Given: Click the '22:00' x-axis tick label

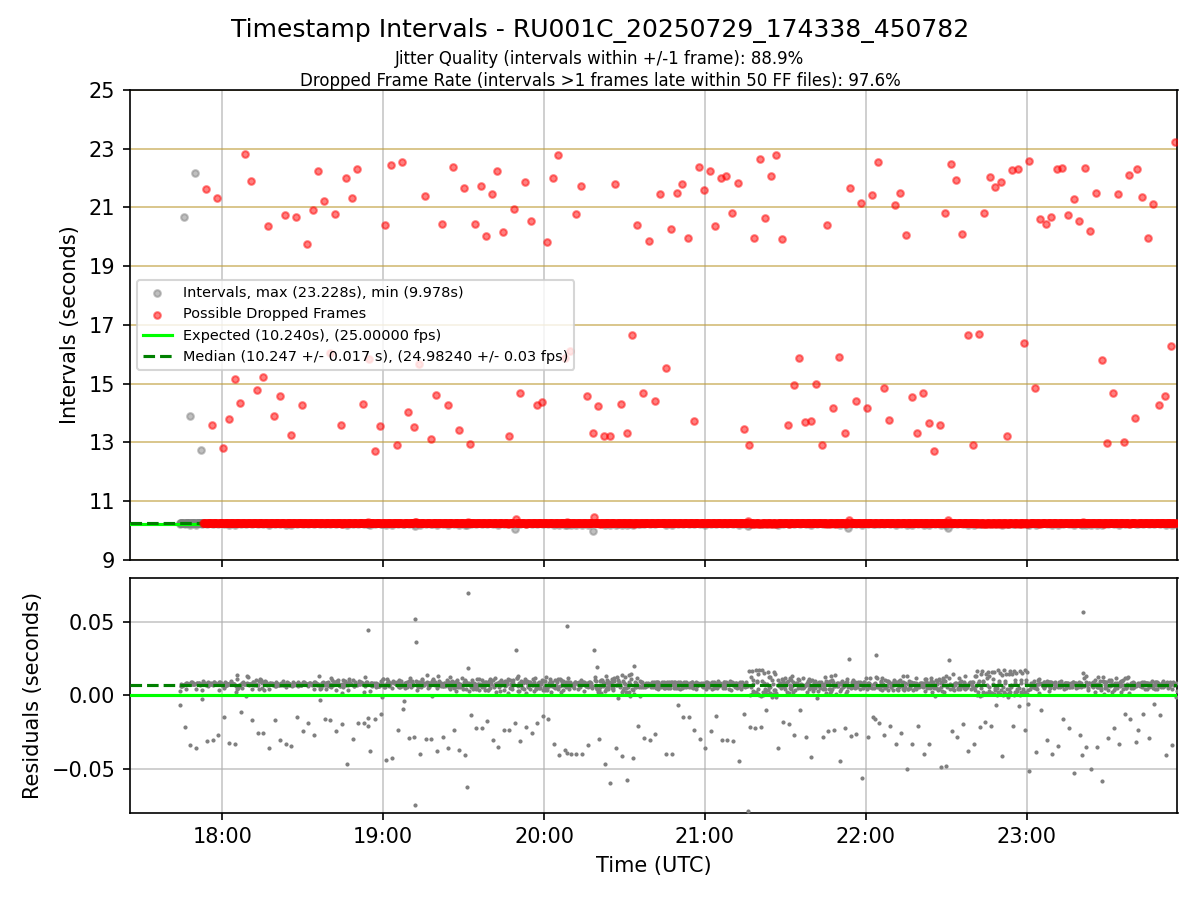Looking at the screenshot, I should [x=866, y=835].
